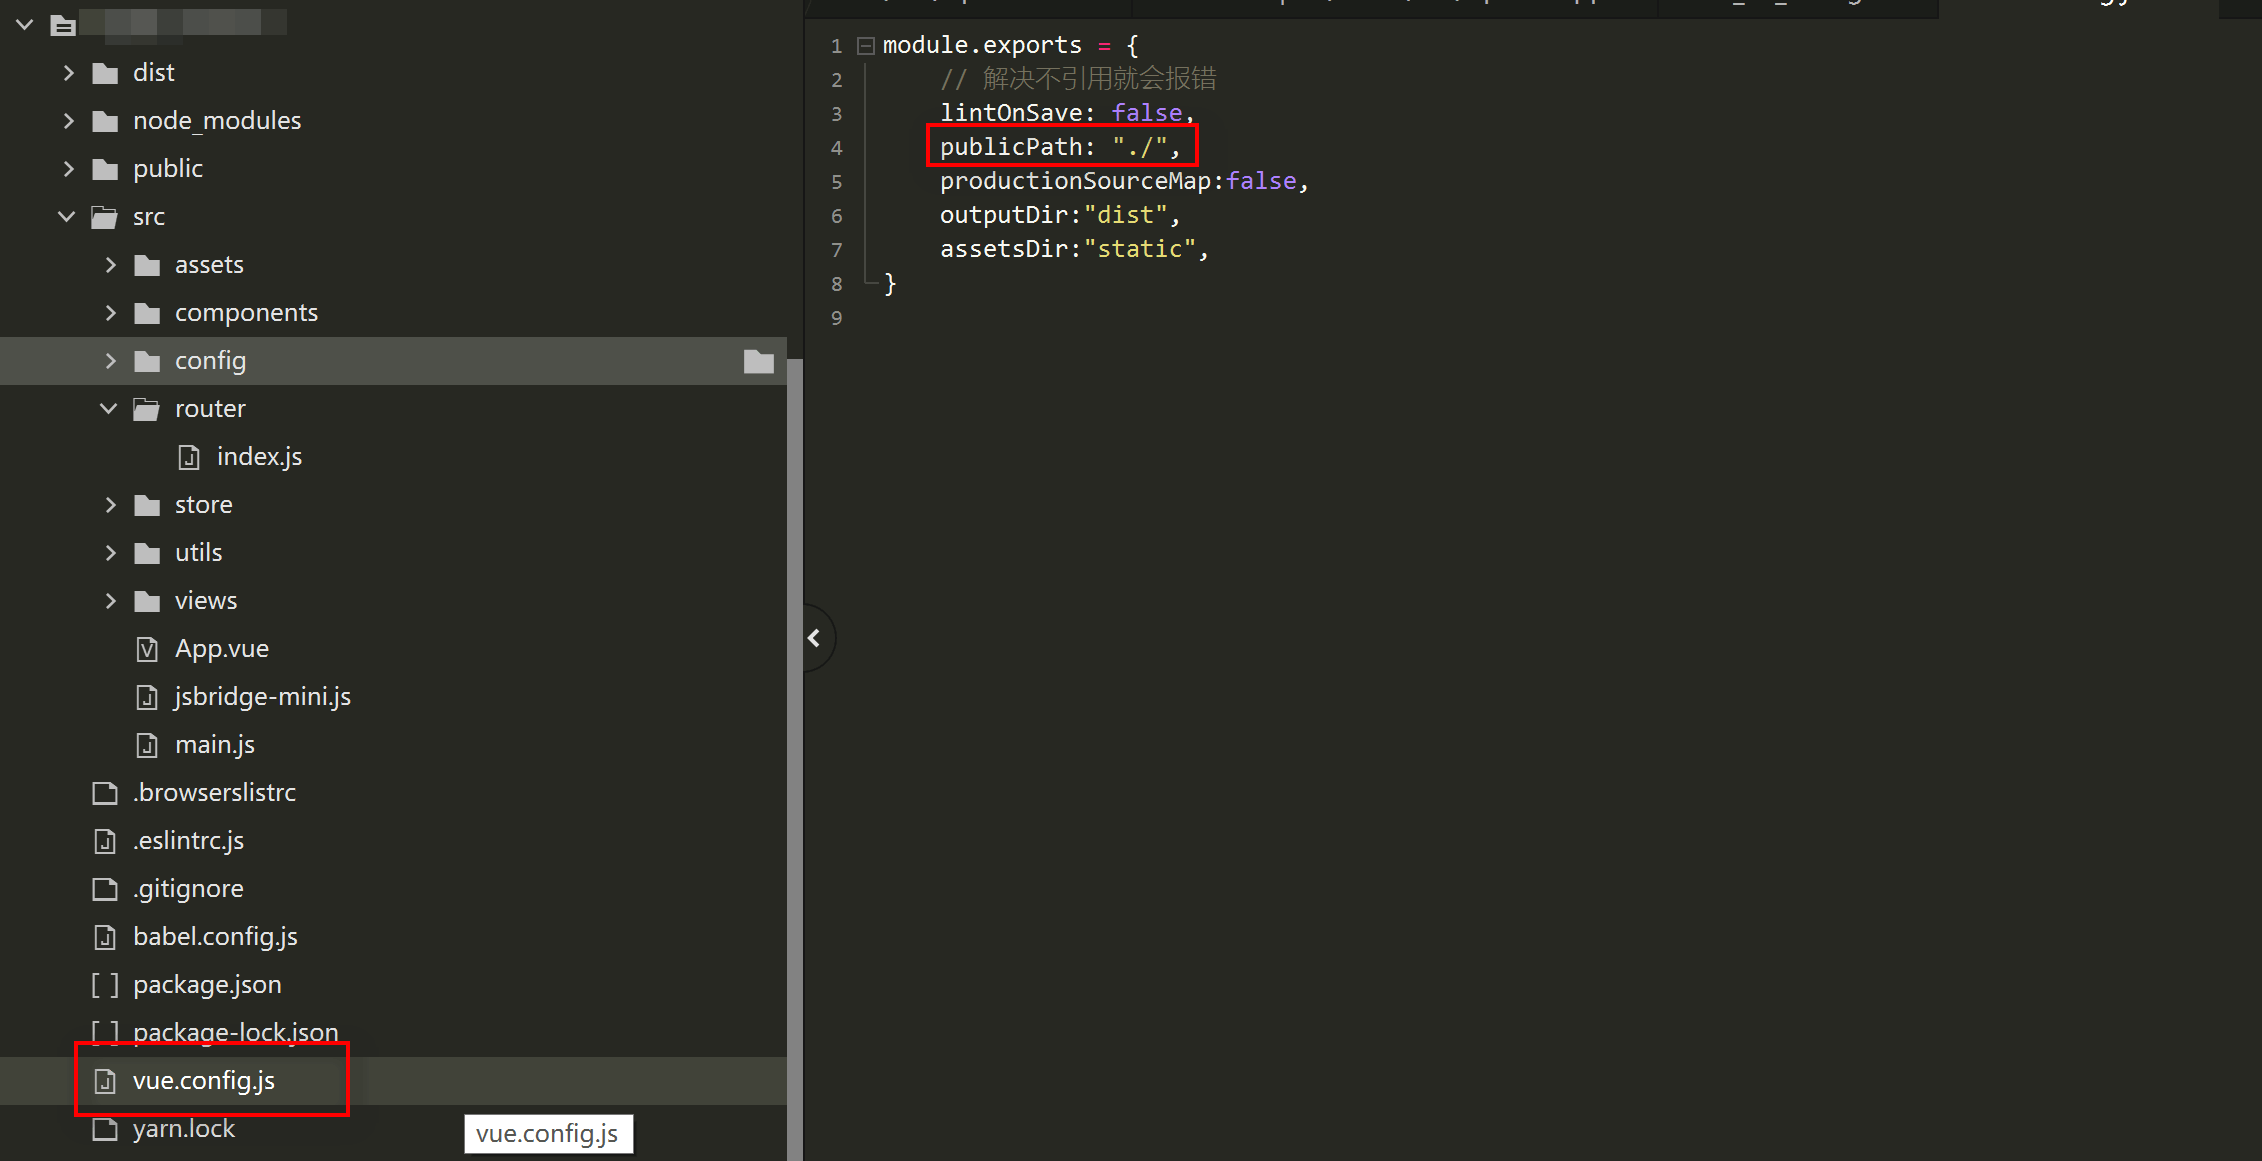This screenshot has width=2262, height=1161.
Task: Collapse the module.exports block via the fold marker
Action: coord(864,45)
